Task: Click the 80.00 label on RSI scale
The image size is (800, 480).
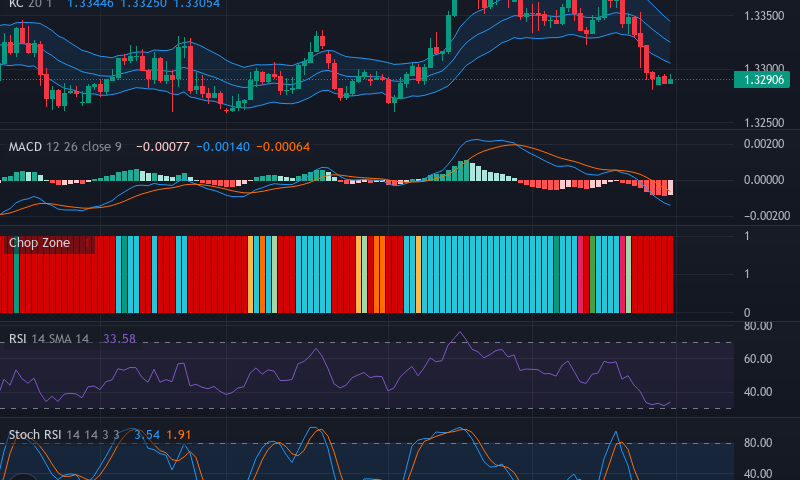Action: [x=758, y=326]
